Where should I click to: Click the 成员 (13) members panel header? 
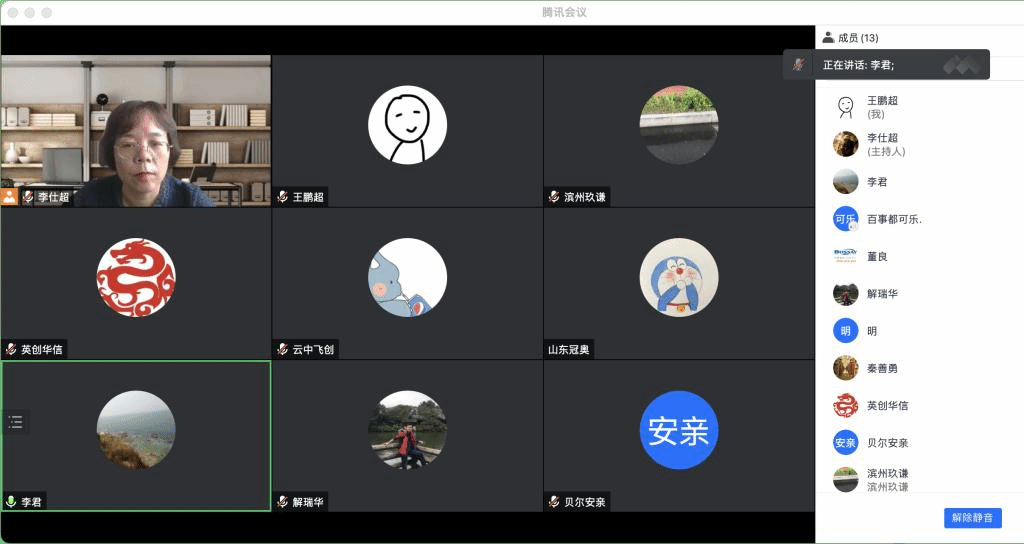click(850, 38)
